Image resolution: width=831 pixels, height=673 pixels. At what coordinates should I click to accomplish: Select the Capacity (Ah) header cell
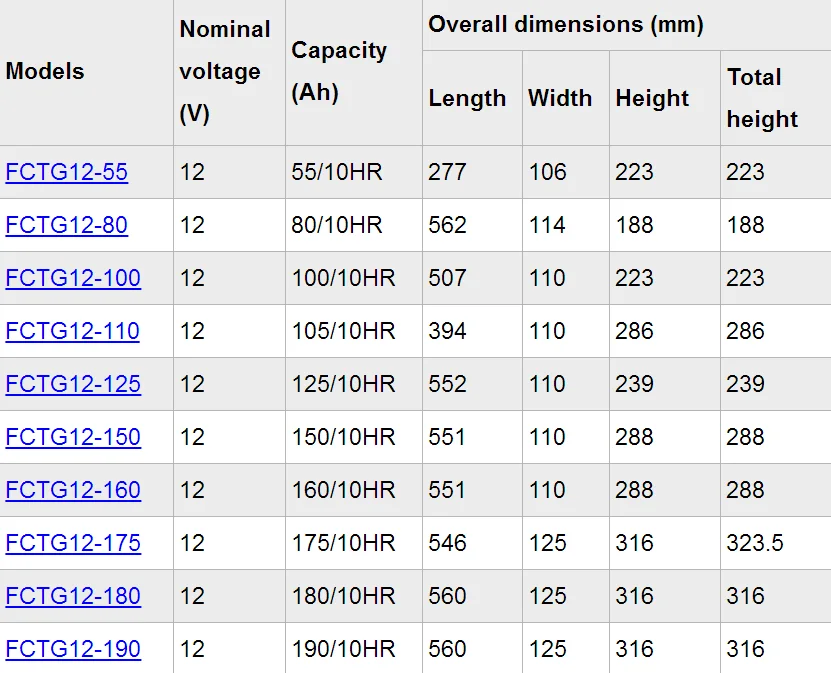[x=339, y=72]
